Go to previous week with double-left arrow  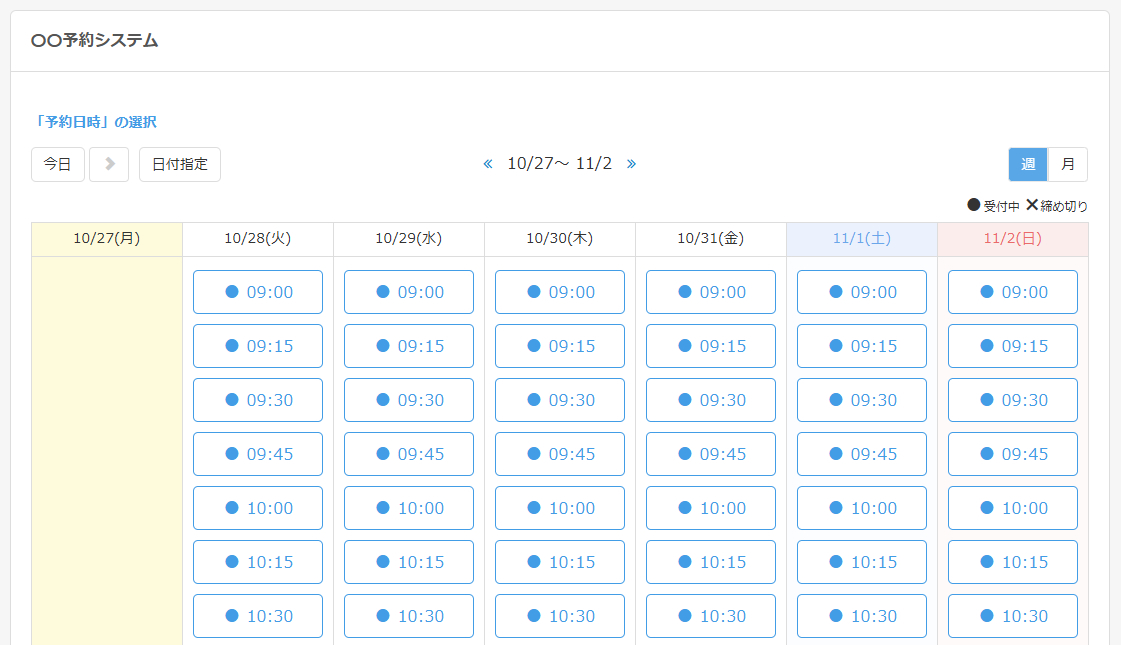(488, 164)
